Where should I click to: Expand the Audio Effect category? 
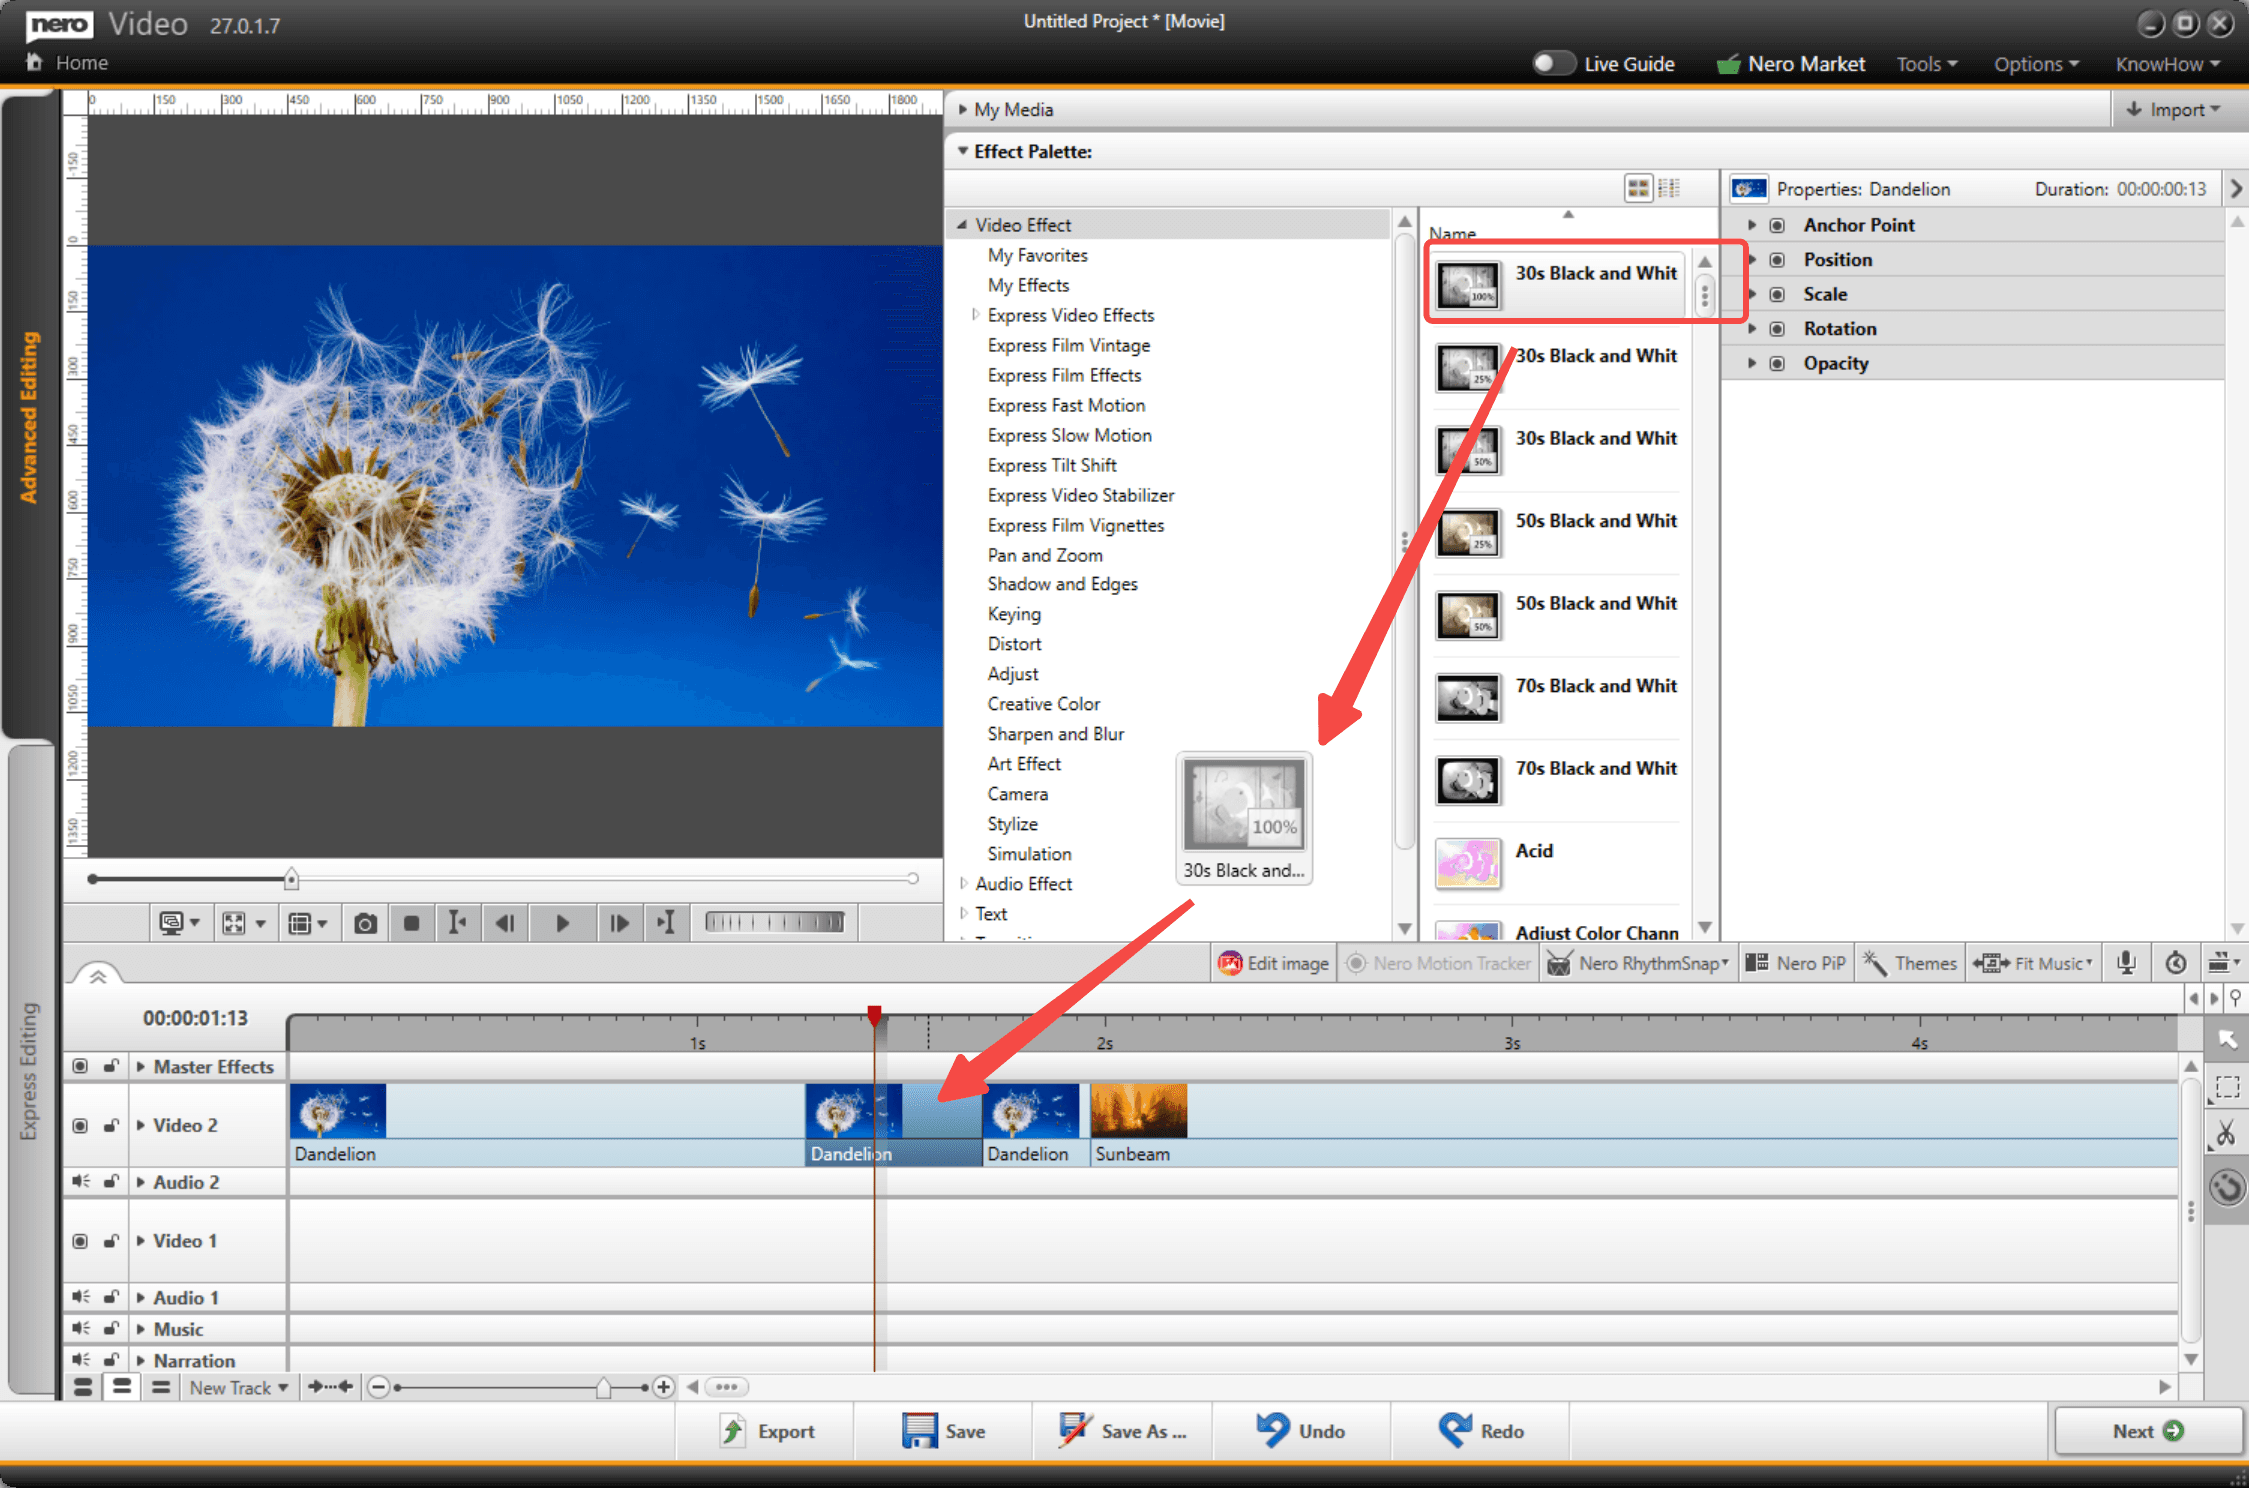(964, 884)
